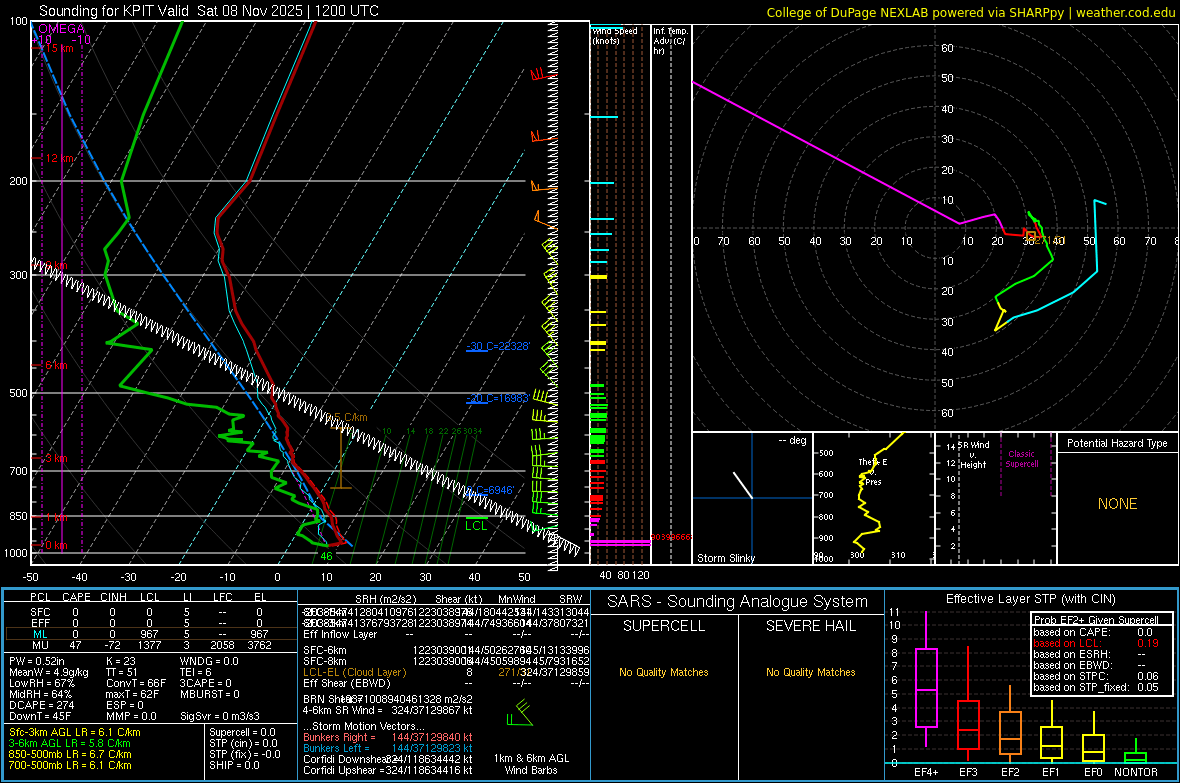Select the '12 km' height marker
1180x783 pixels.
coord(59,158)
